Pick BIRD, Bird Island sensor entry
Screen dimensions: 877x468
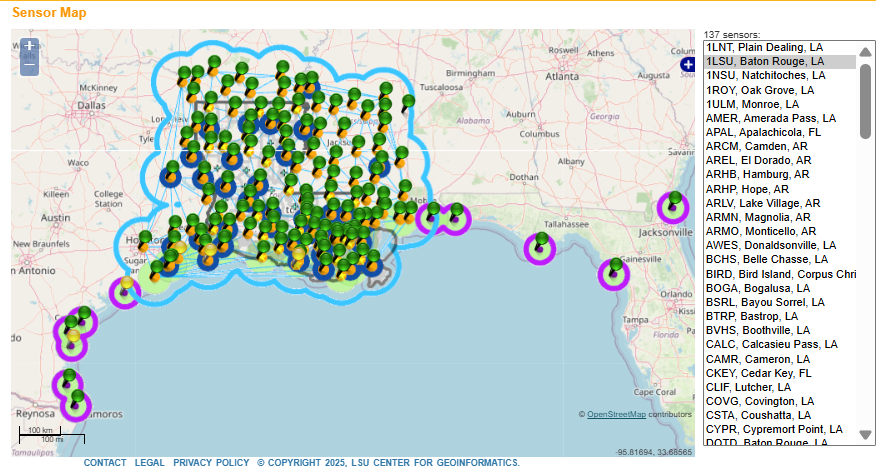click(x=779, y=274)
